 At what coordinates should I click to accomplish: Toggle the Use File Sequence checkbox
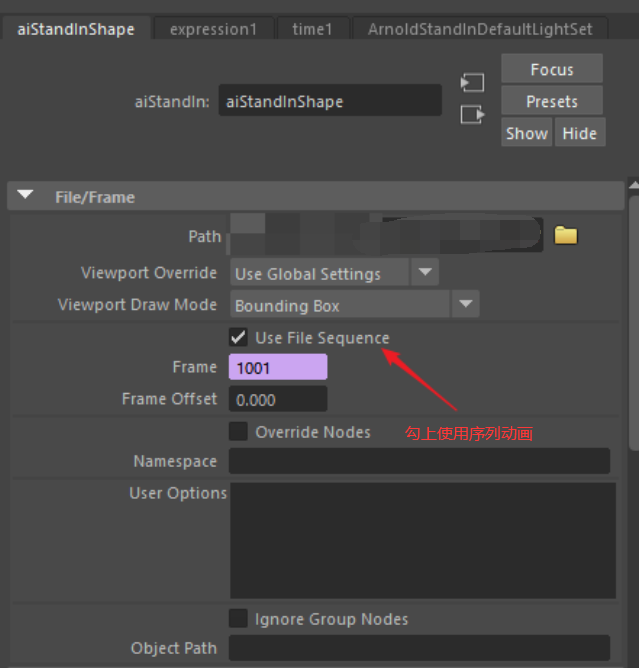[x=239, y=338]
